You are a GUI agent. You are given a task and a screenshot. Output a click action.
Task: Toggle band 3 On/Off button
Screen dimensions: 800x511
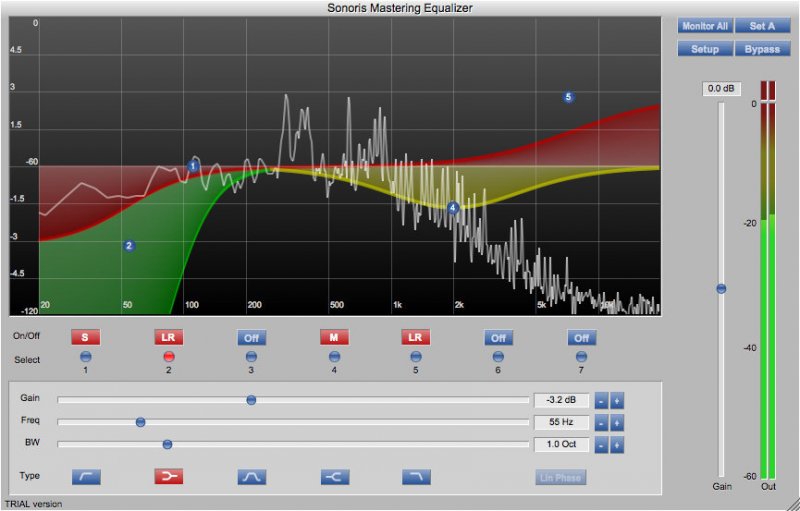(x=251, y=338)
